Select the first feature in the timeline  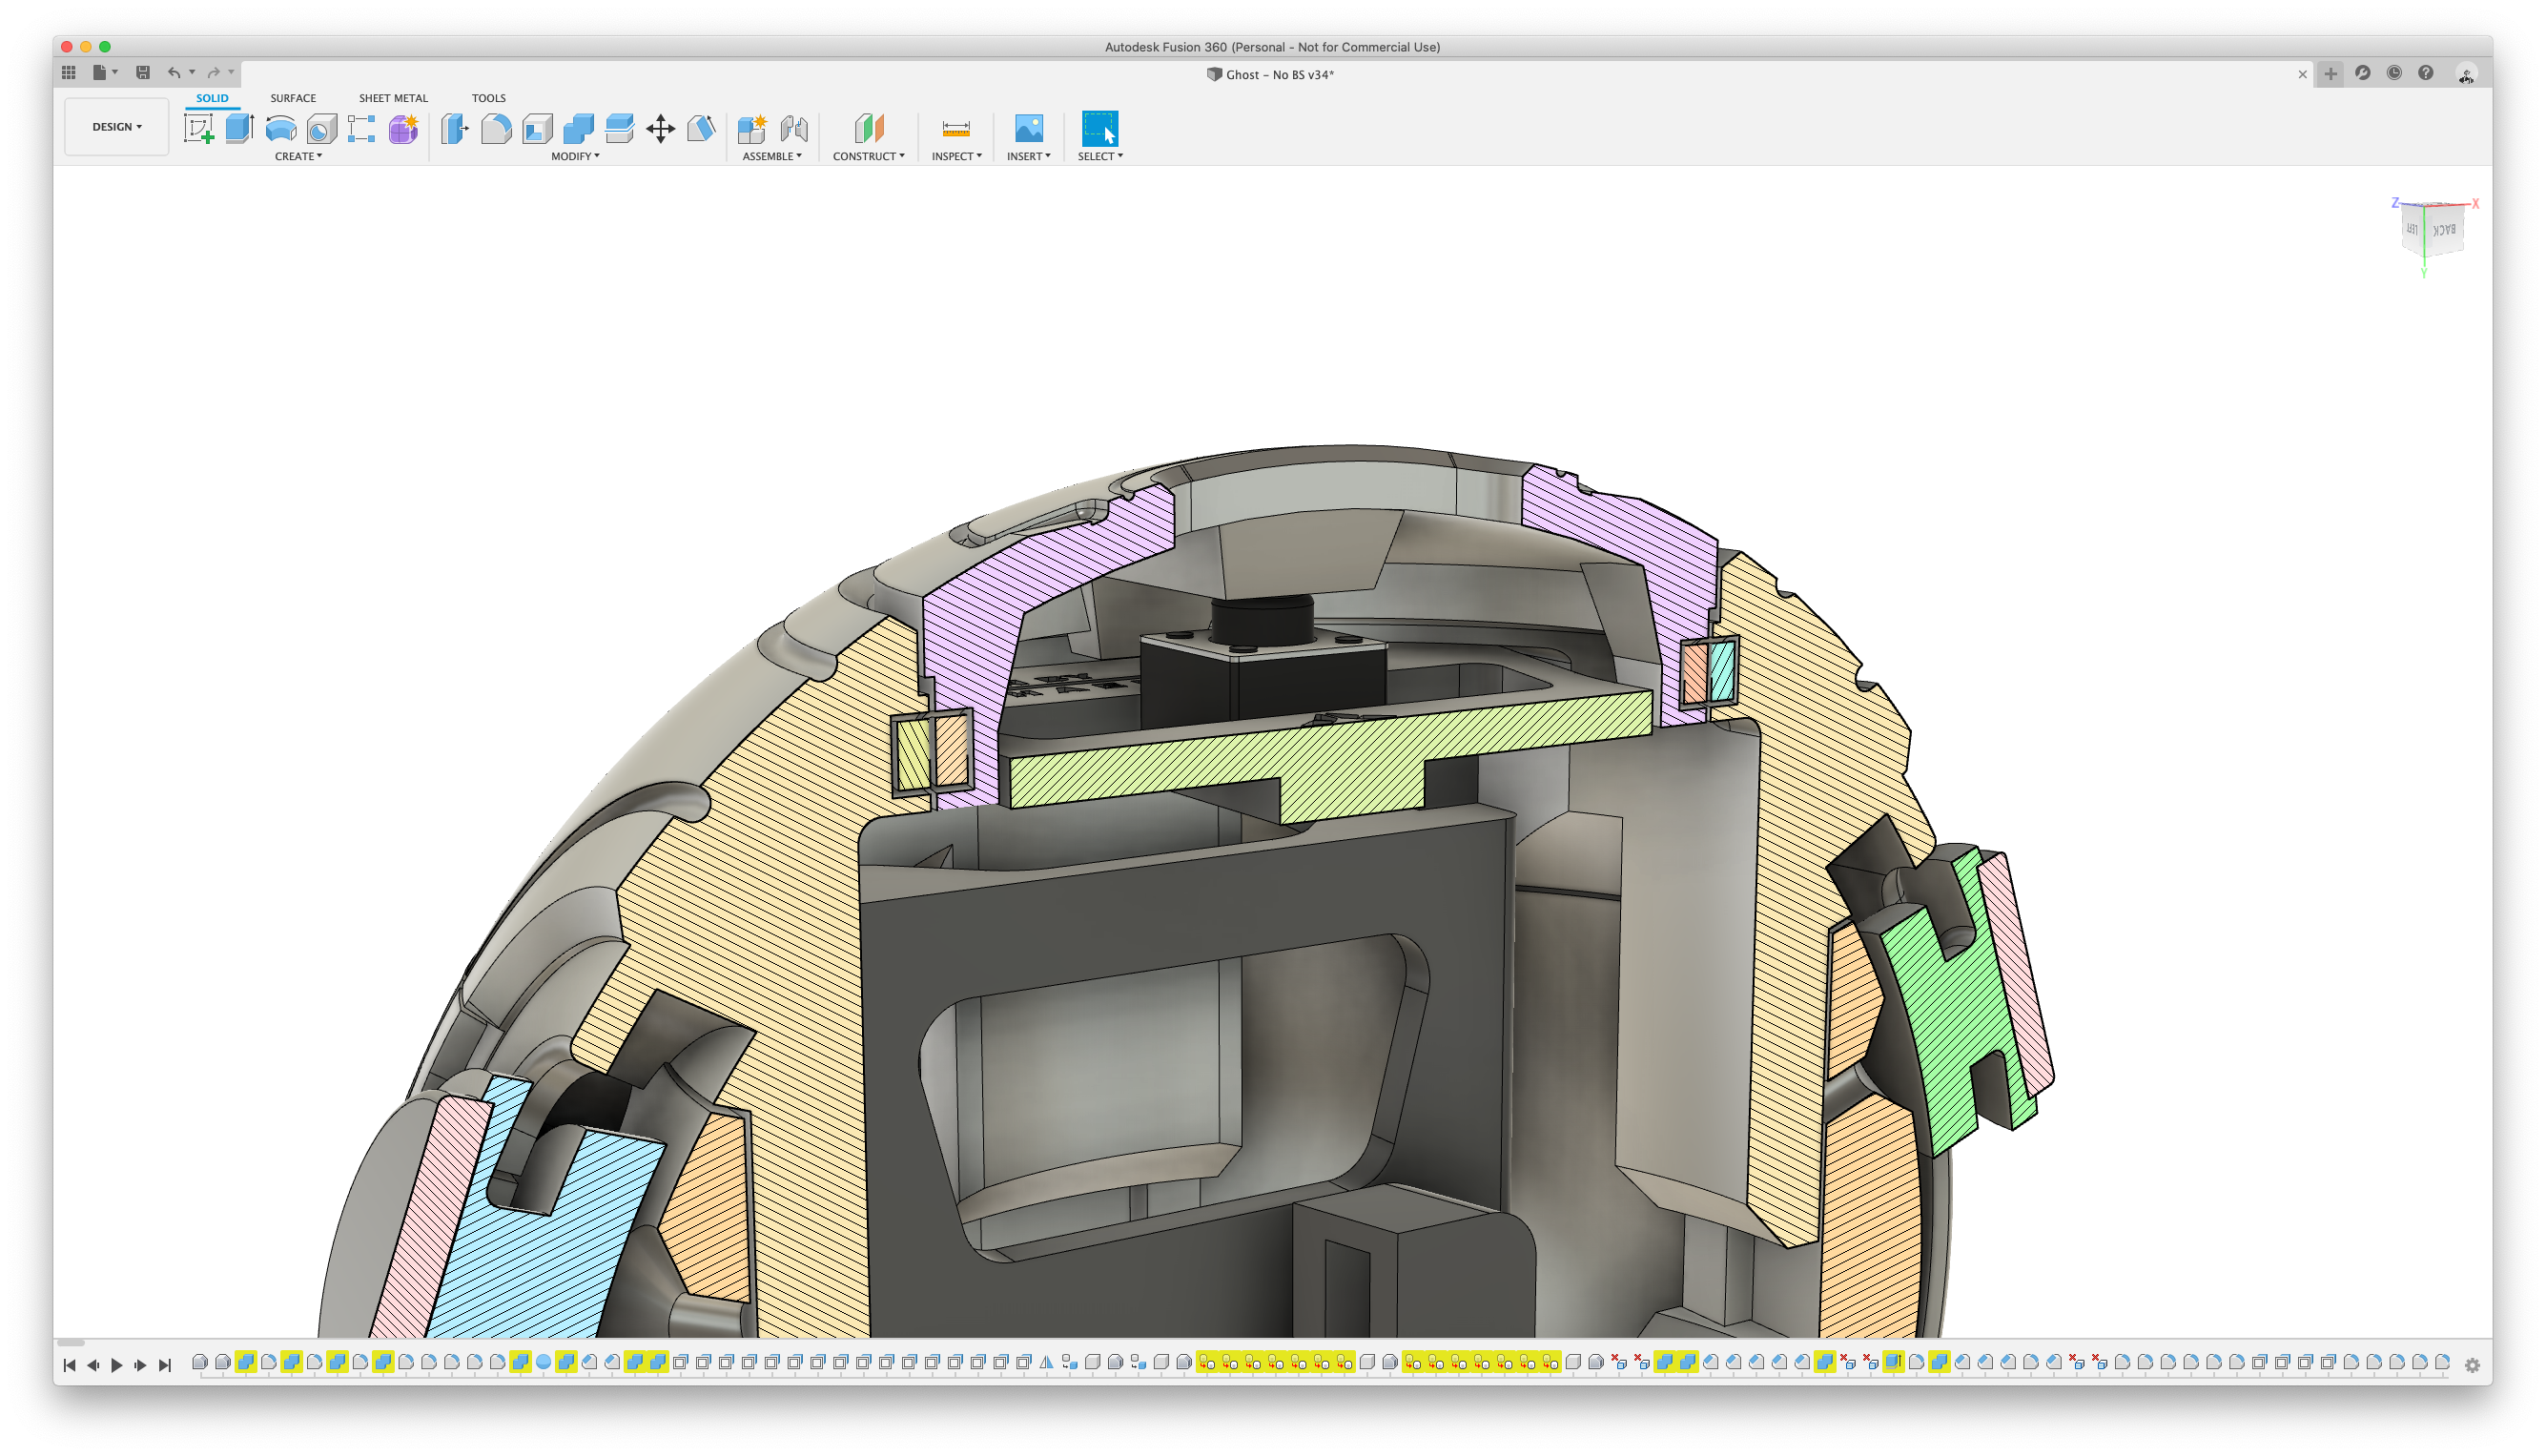click(x=200, y=1362)
